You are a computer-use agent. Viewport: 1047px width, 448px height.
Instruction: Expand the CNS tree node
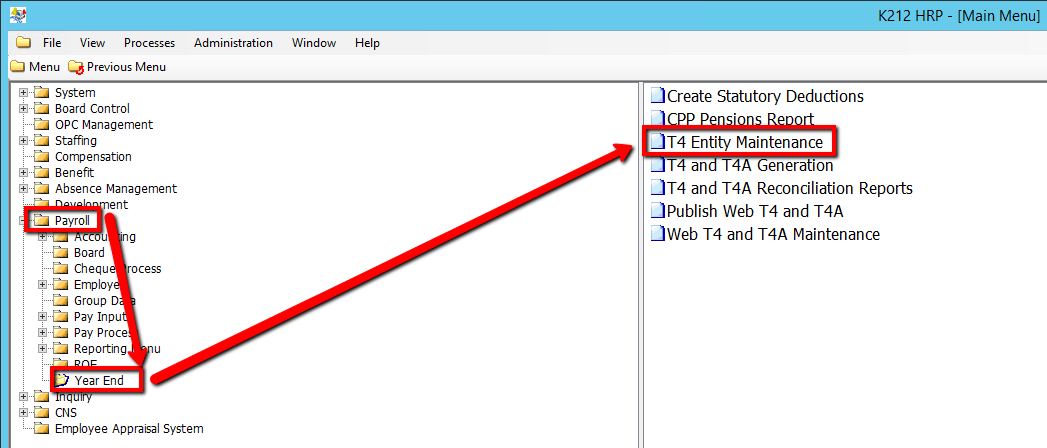(x=24, y=413)
